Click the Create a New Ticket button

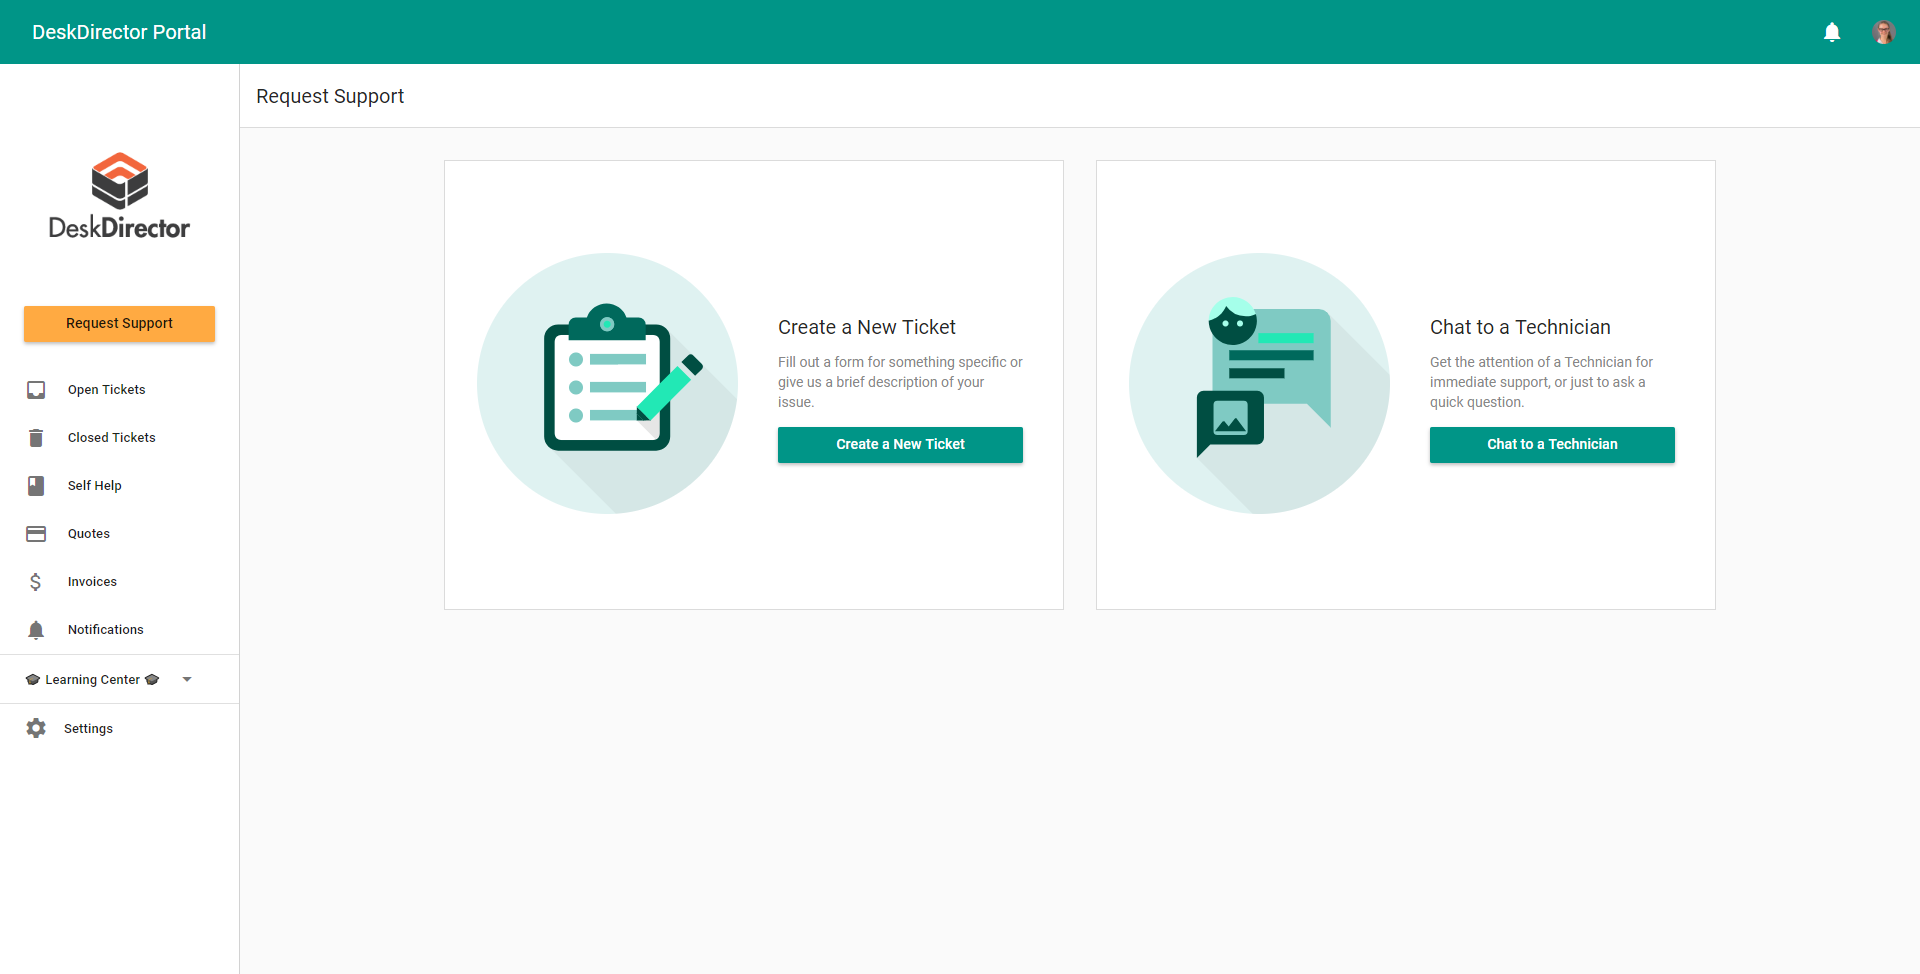(x=900, y=445)
